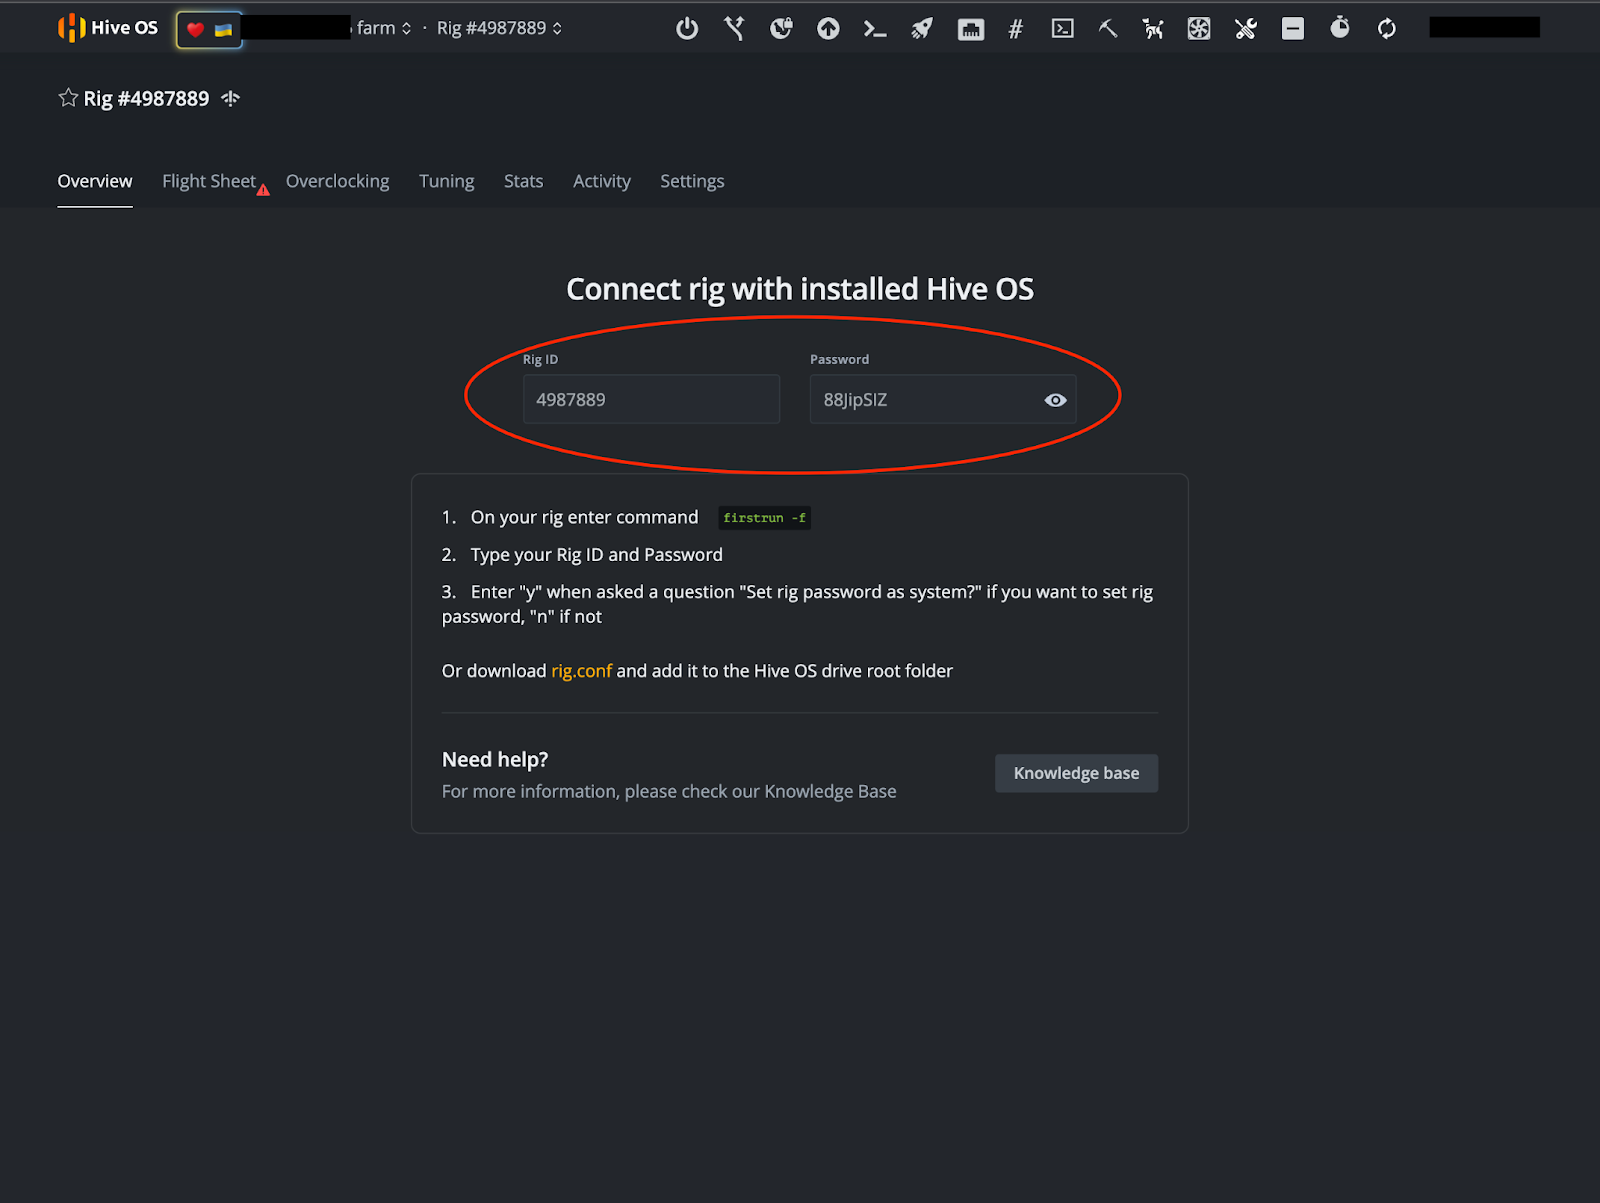Click the hash symbol icon
Viewport: 1600px width, 1203px height.
click(x=1016, y=29)
